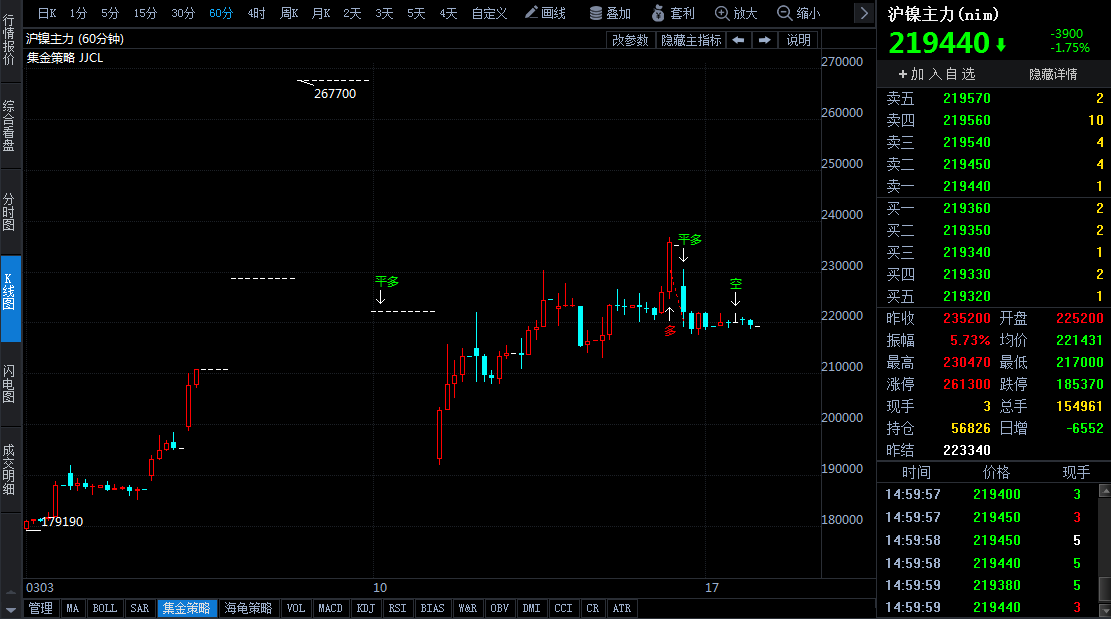Select 30分 period

183,13
